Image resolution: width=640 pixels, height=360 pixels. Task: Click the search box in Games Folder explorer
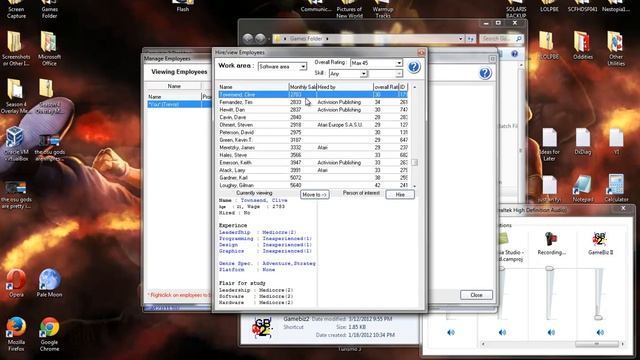[501, 39]
